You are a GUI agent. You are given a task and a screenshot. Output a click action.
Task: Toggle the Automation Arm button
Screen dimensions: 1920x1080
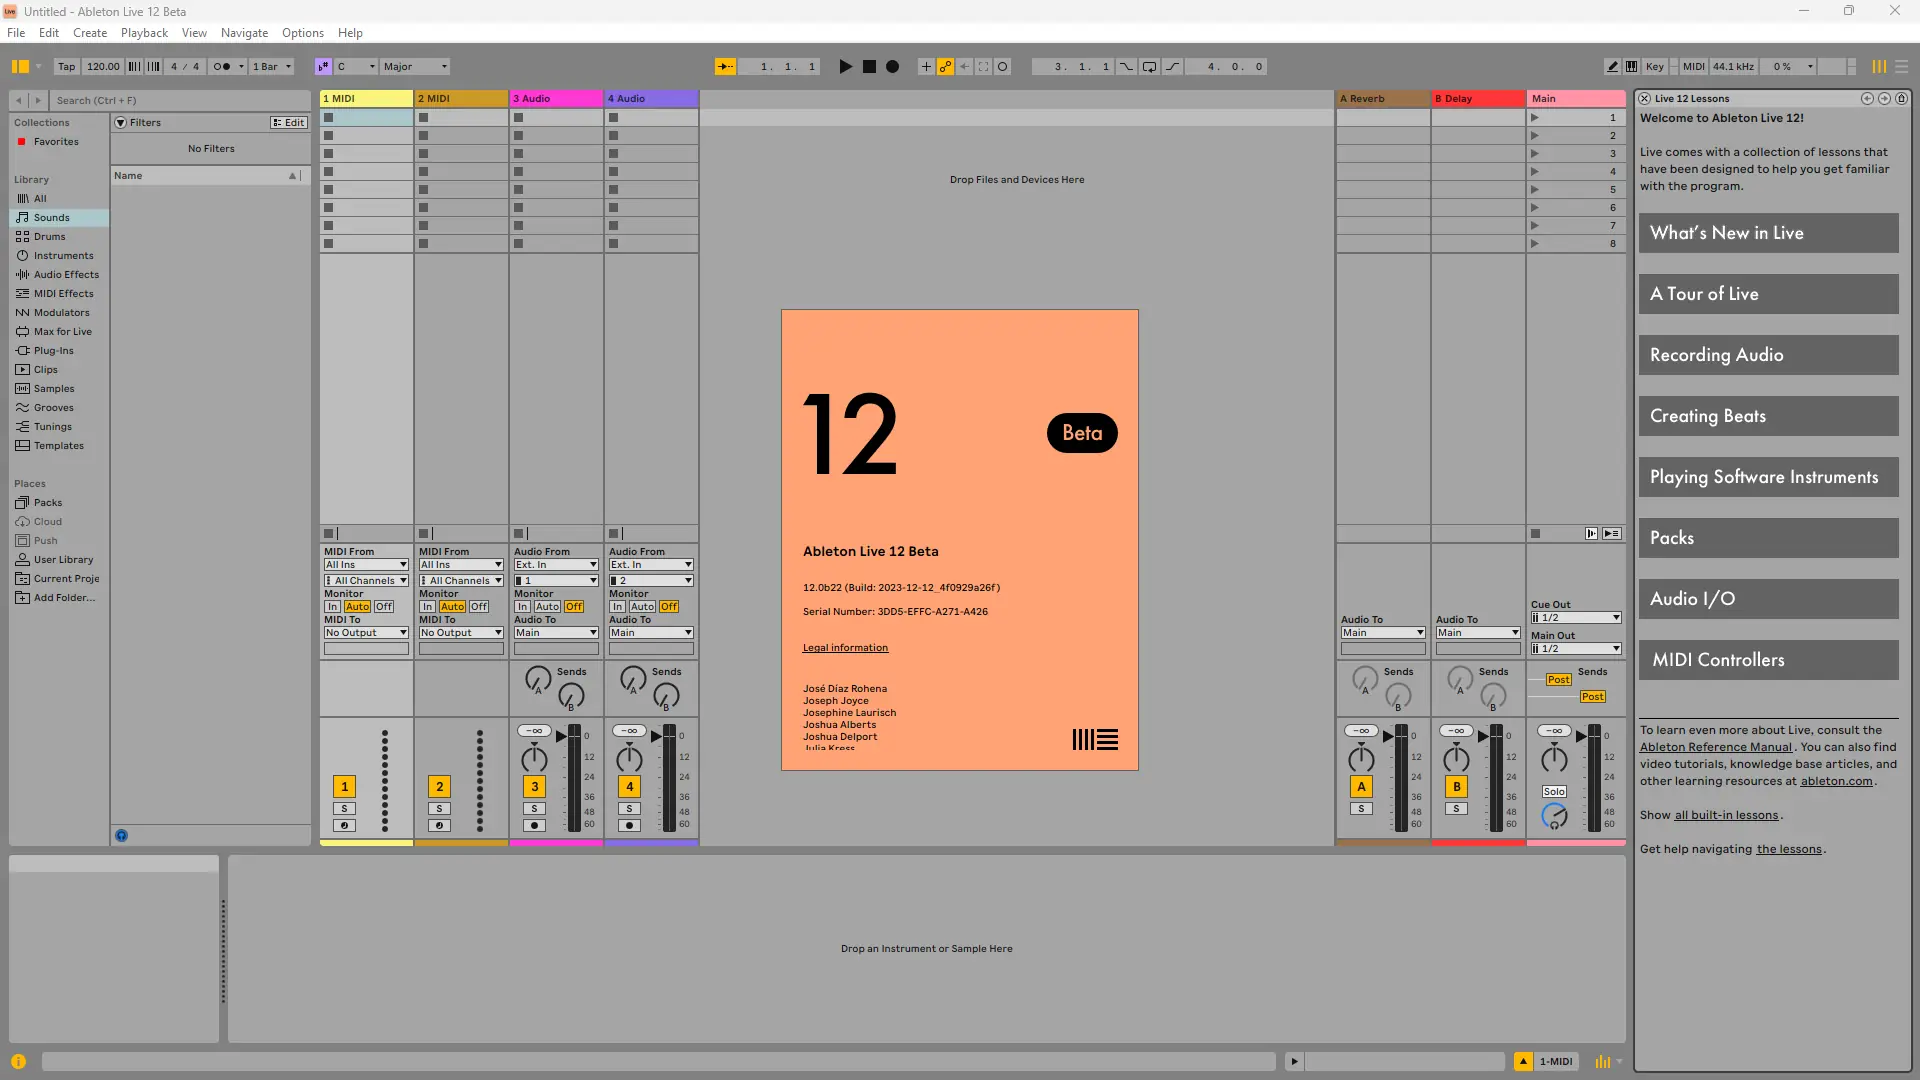(x=945, y=67)
